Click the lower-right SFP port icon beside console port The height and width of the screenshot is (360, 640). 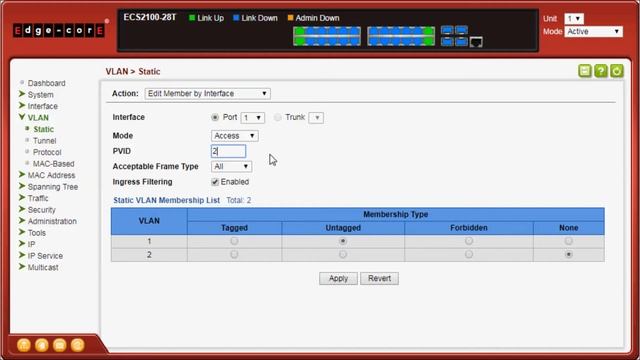pyautogui.click(x=462, y=41)
